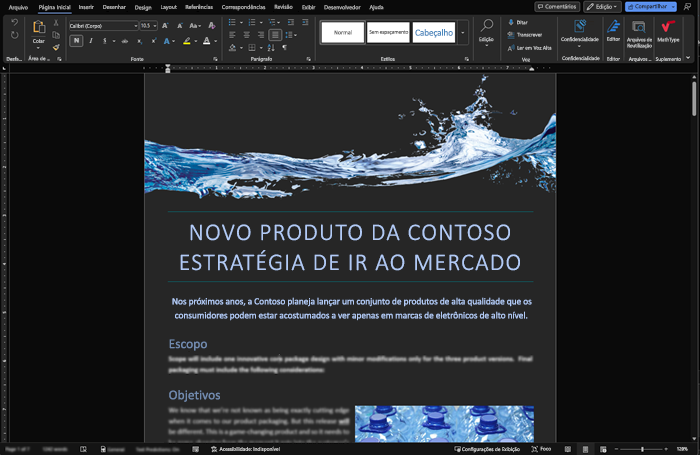Screen dimensions: 700x455
Task: Apply the Normal style
Action: tap(343, 33)
